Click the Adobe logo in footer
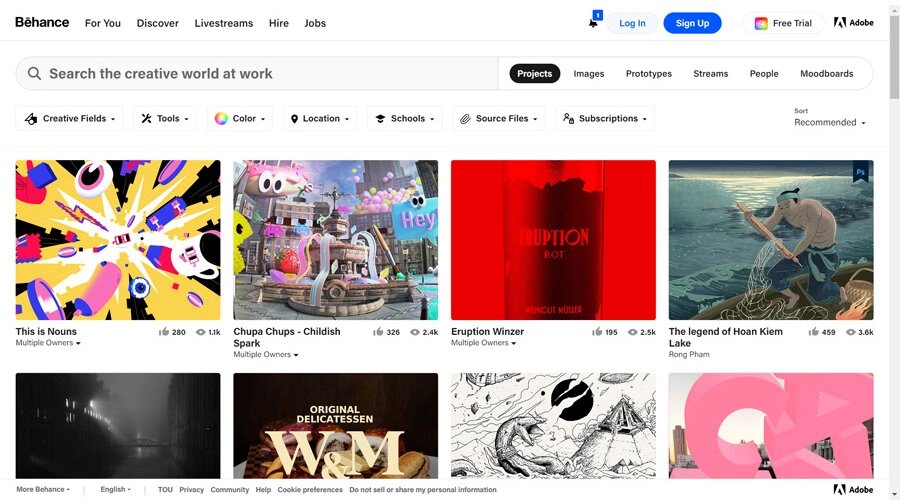Viewport: 900px width, 500px height. [x=854, y=490]
